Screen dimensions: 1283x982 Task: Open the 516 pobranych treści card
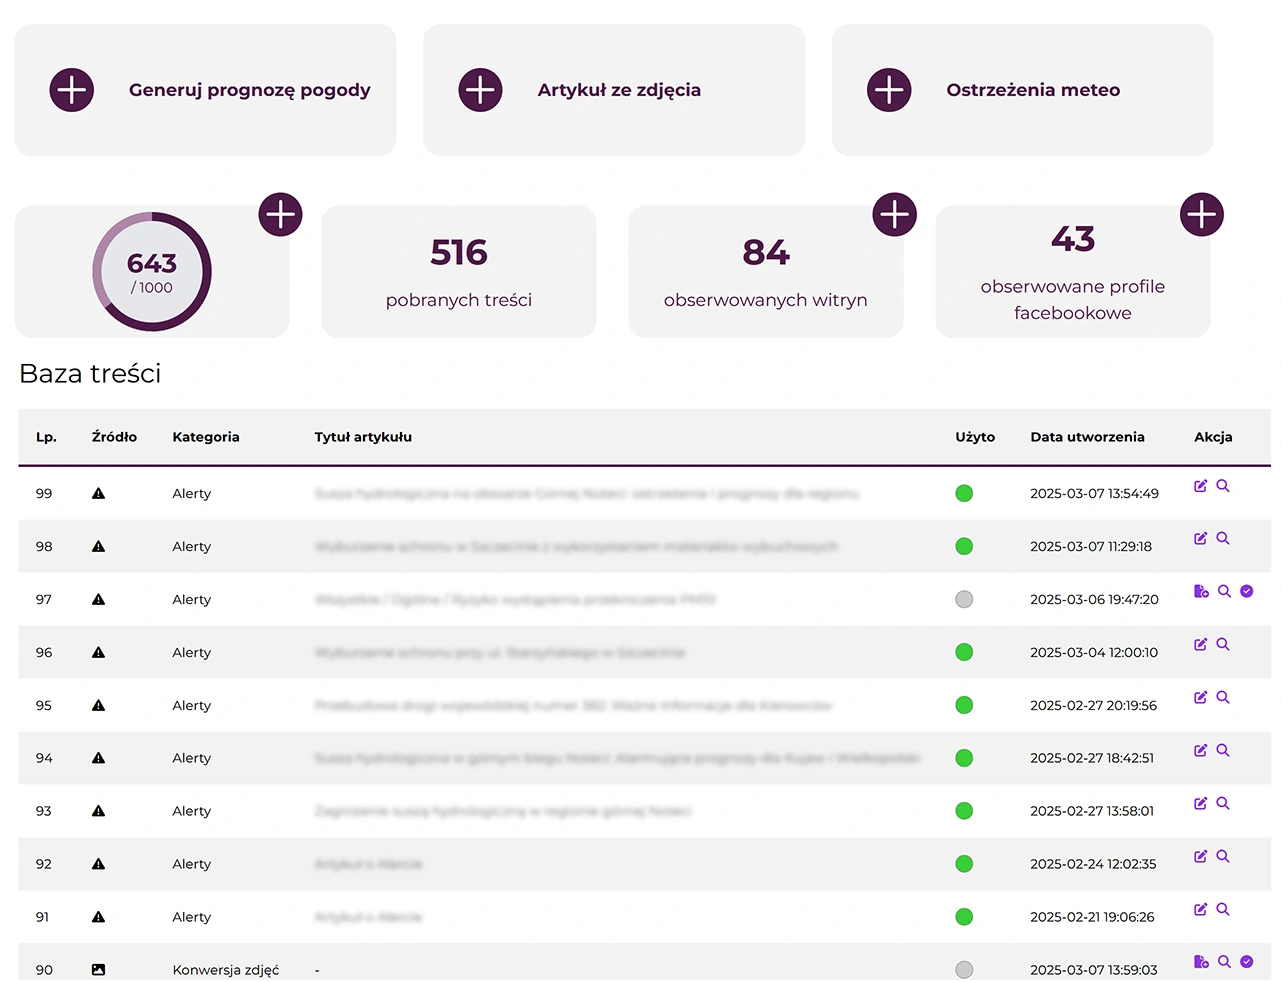tap(458, 272)
